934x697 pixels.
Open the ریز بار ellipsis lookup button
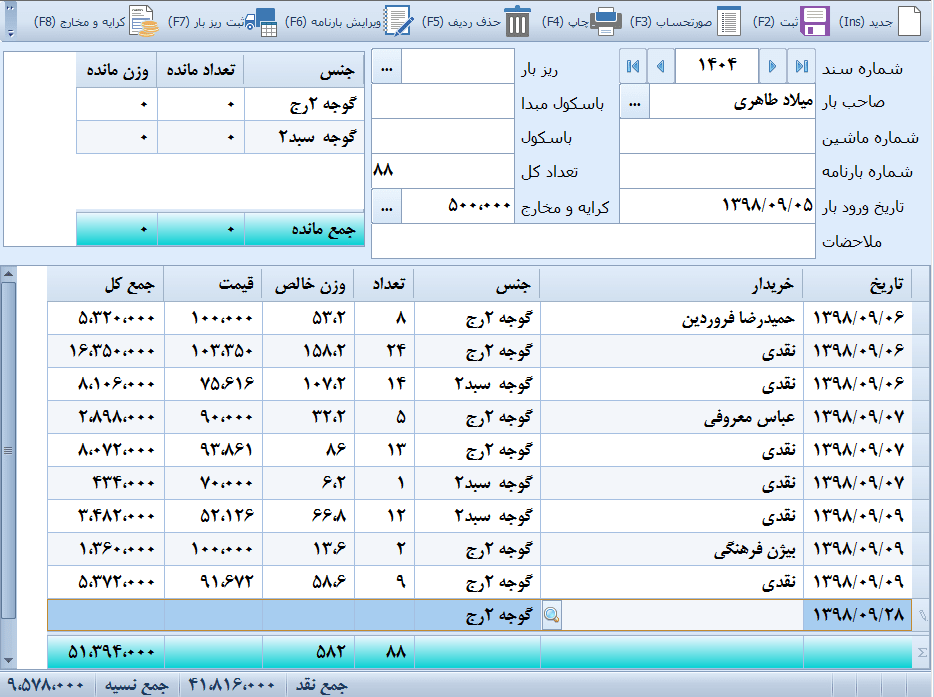tap(386, 66)
